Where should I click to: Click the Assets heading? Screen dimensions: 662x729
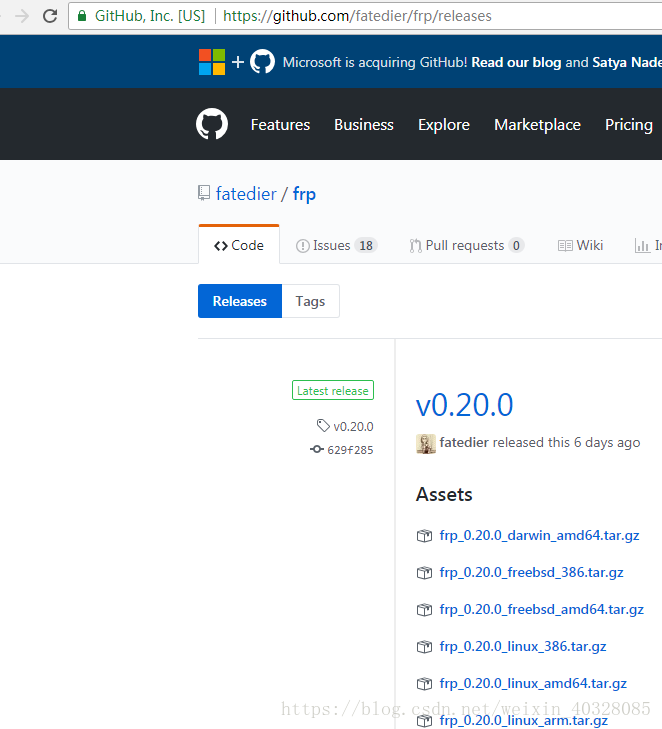click(x=444, y=494)
